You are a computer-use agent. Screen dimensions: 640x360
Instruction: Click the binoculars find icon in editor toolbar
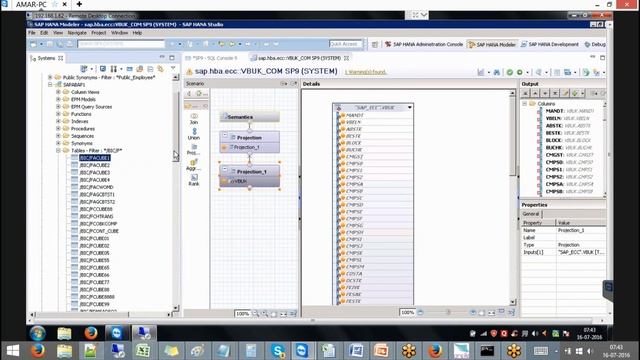(x=497, y=72)
